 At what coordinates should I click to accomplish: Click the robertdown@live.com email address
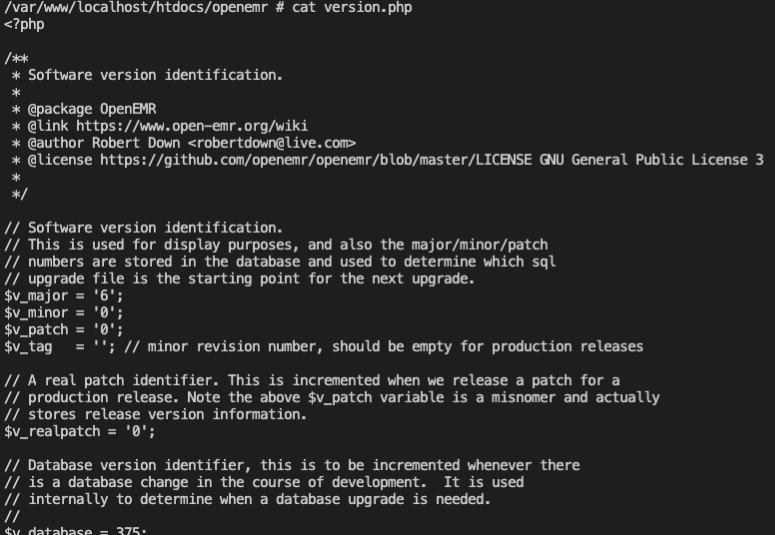click(x=272, y=143)
